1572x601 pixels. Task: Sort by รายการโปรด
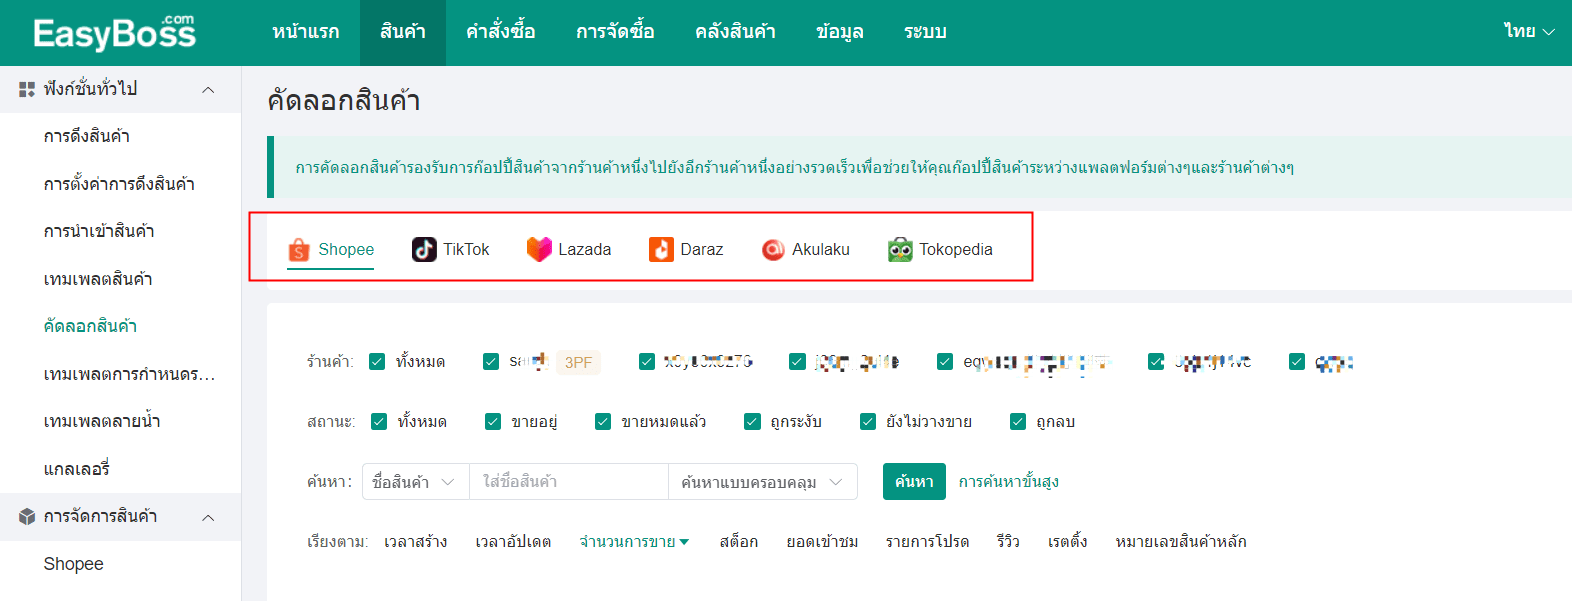click(x=927, y=542)
